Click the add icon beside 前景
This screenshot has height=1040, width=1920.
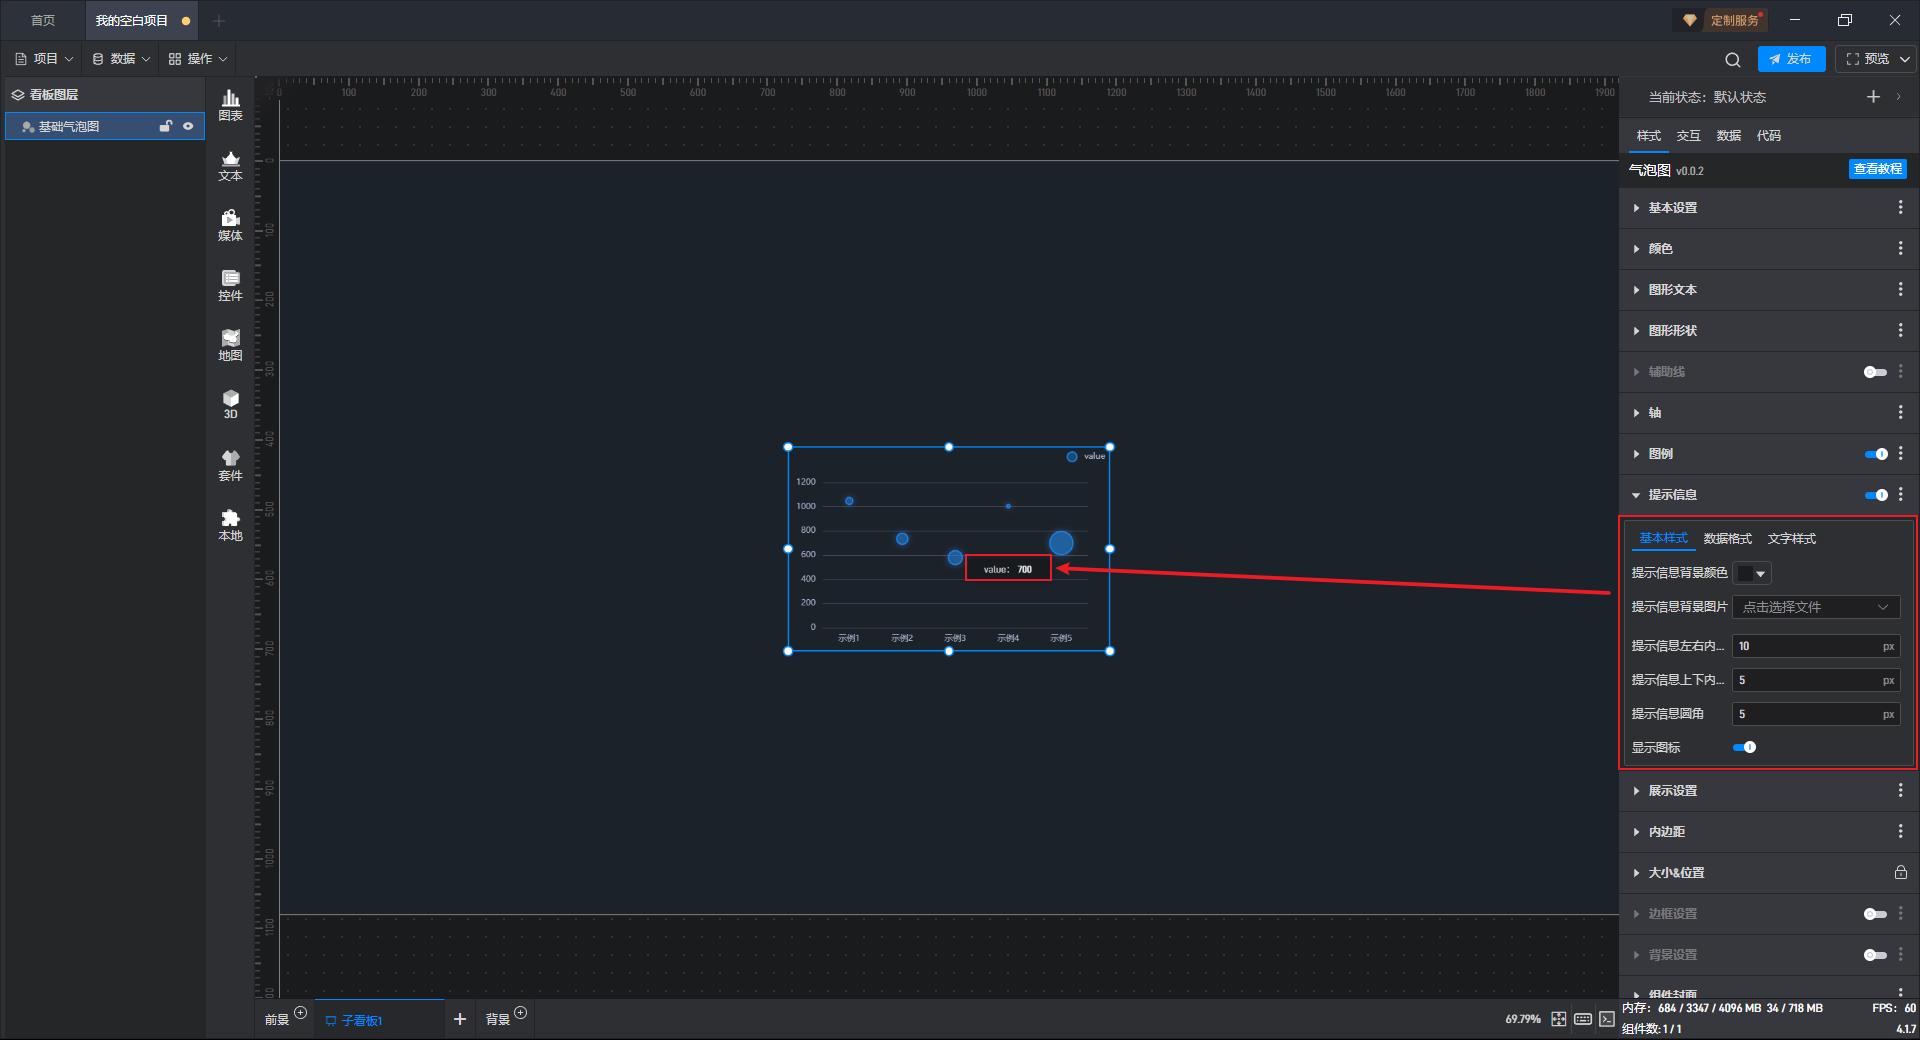300,1013
